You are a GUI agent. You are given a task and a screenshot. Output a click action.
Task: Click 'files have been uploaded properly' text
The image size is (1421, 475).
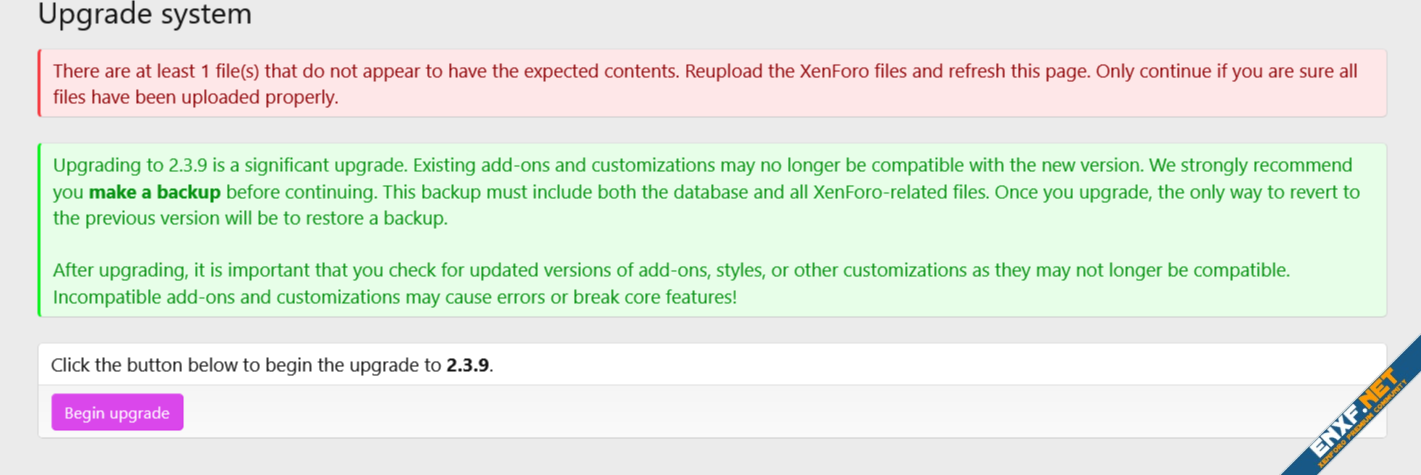(196, 97)
